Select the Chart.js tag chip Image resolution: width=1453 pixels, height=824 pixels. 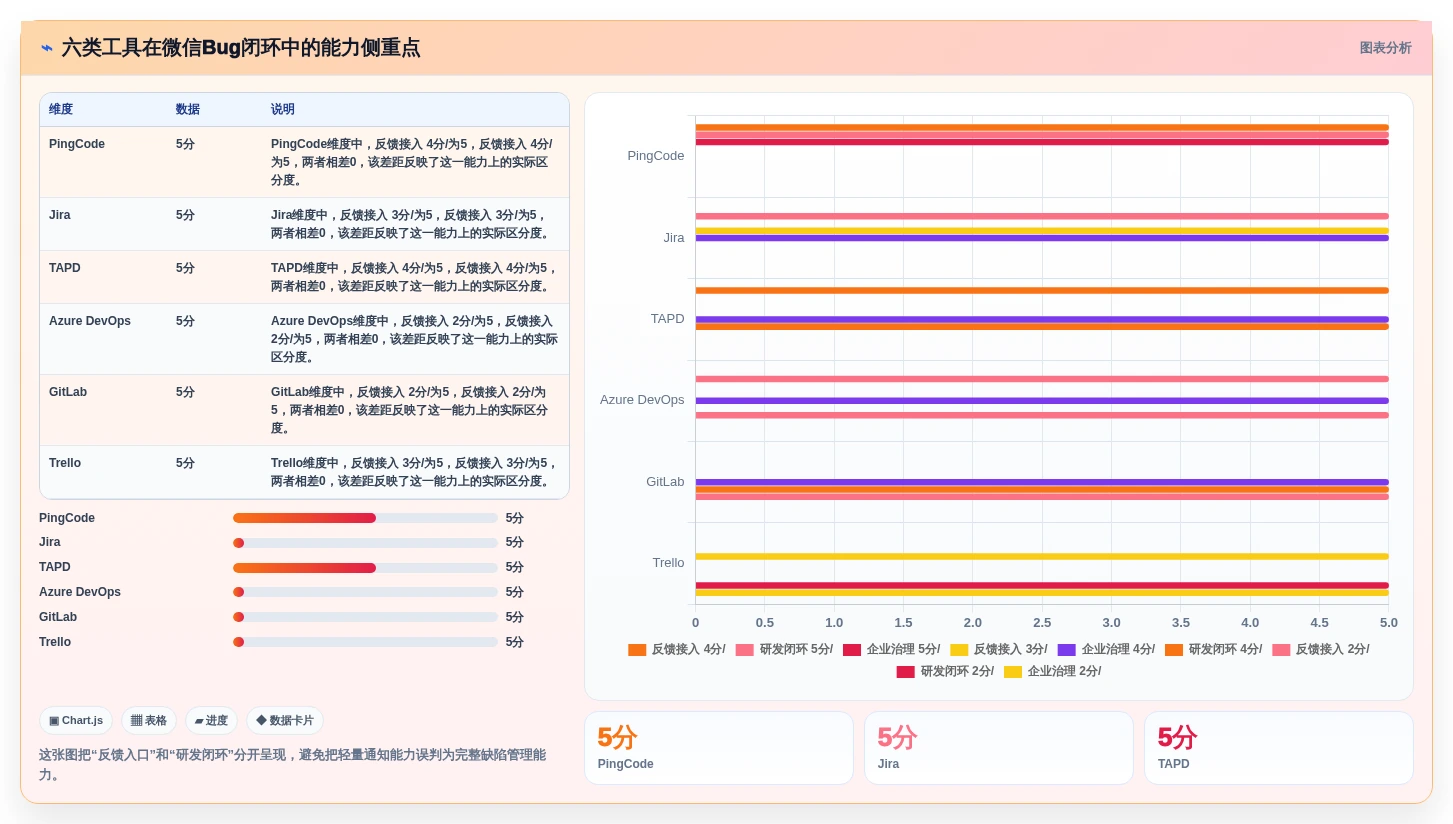point(76,720)
